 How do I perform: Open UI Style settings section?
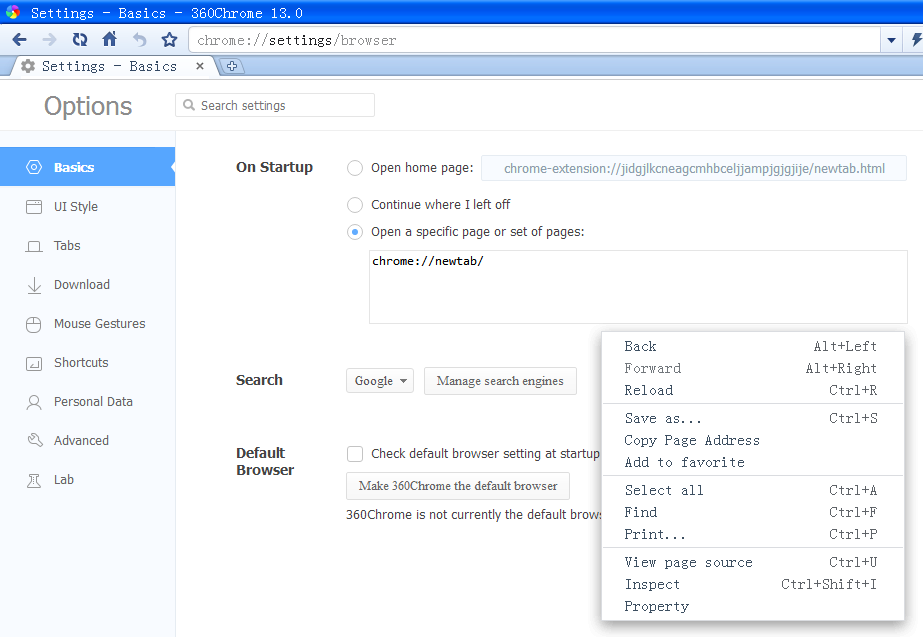[87, 207]
